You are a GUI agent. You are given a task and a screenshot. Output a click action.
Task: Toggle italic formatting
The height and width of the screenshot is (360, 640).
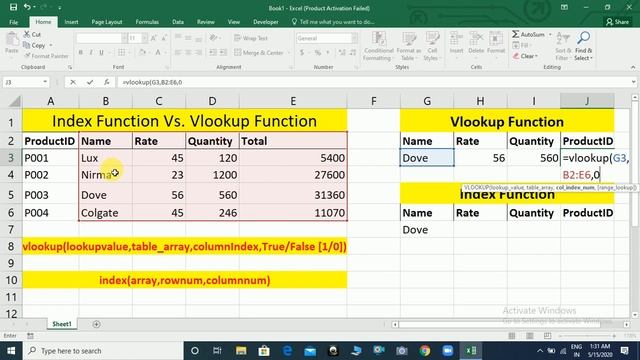[91, 52]
